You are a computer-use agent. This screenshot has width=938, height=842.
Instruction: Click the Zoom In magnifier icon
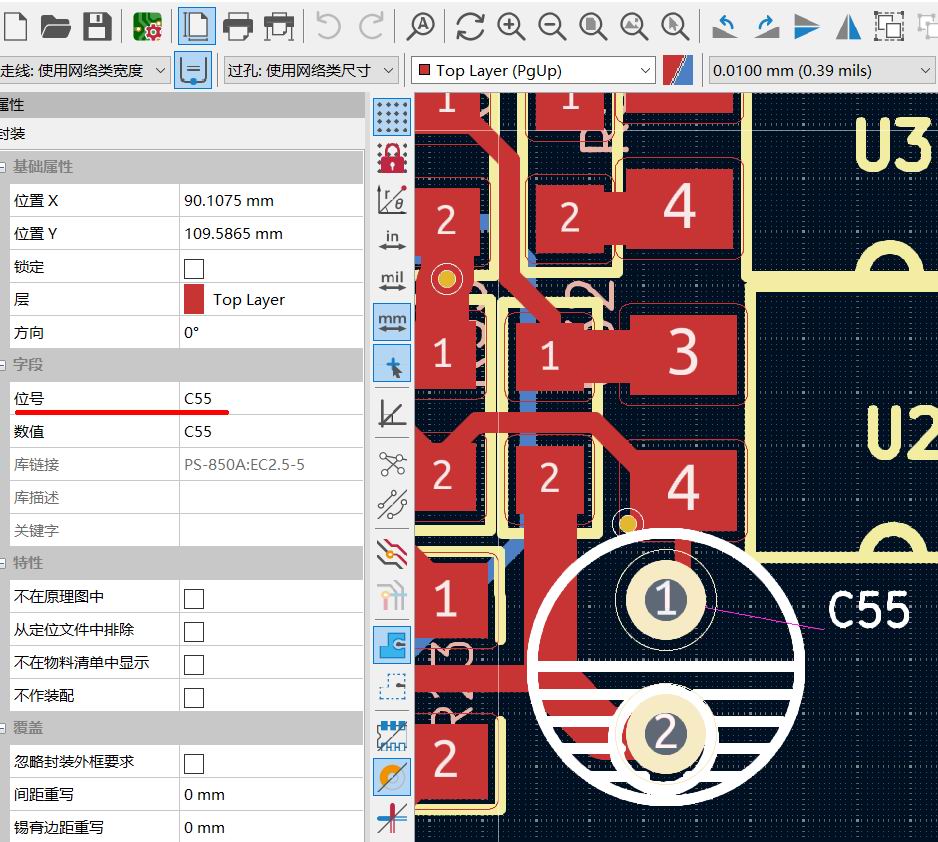[x=512, y=26]
